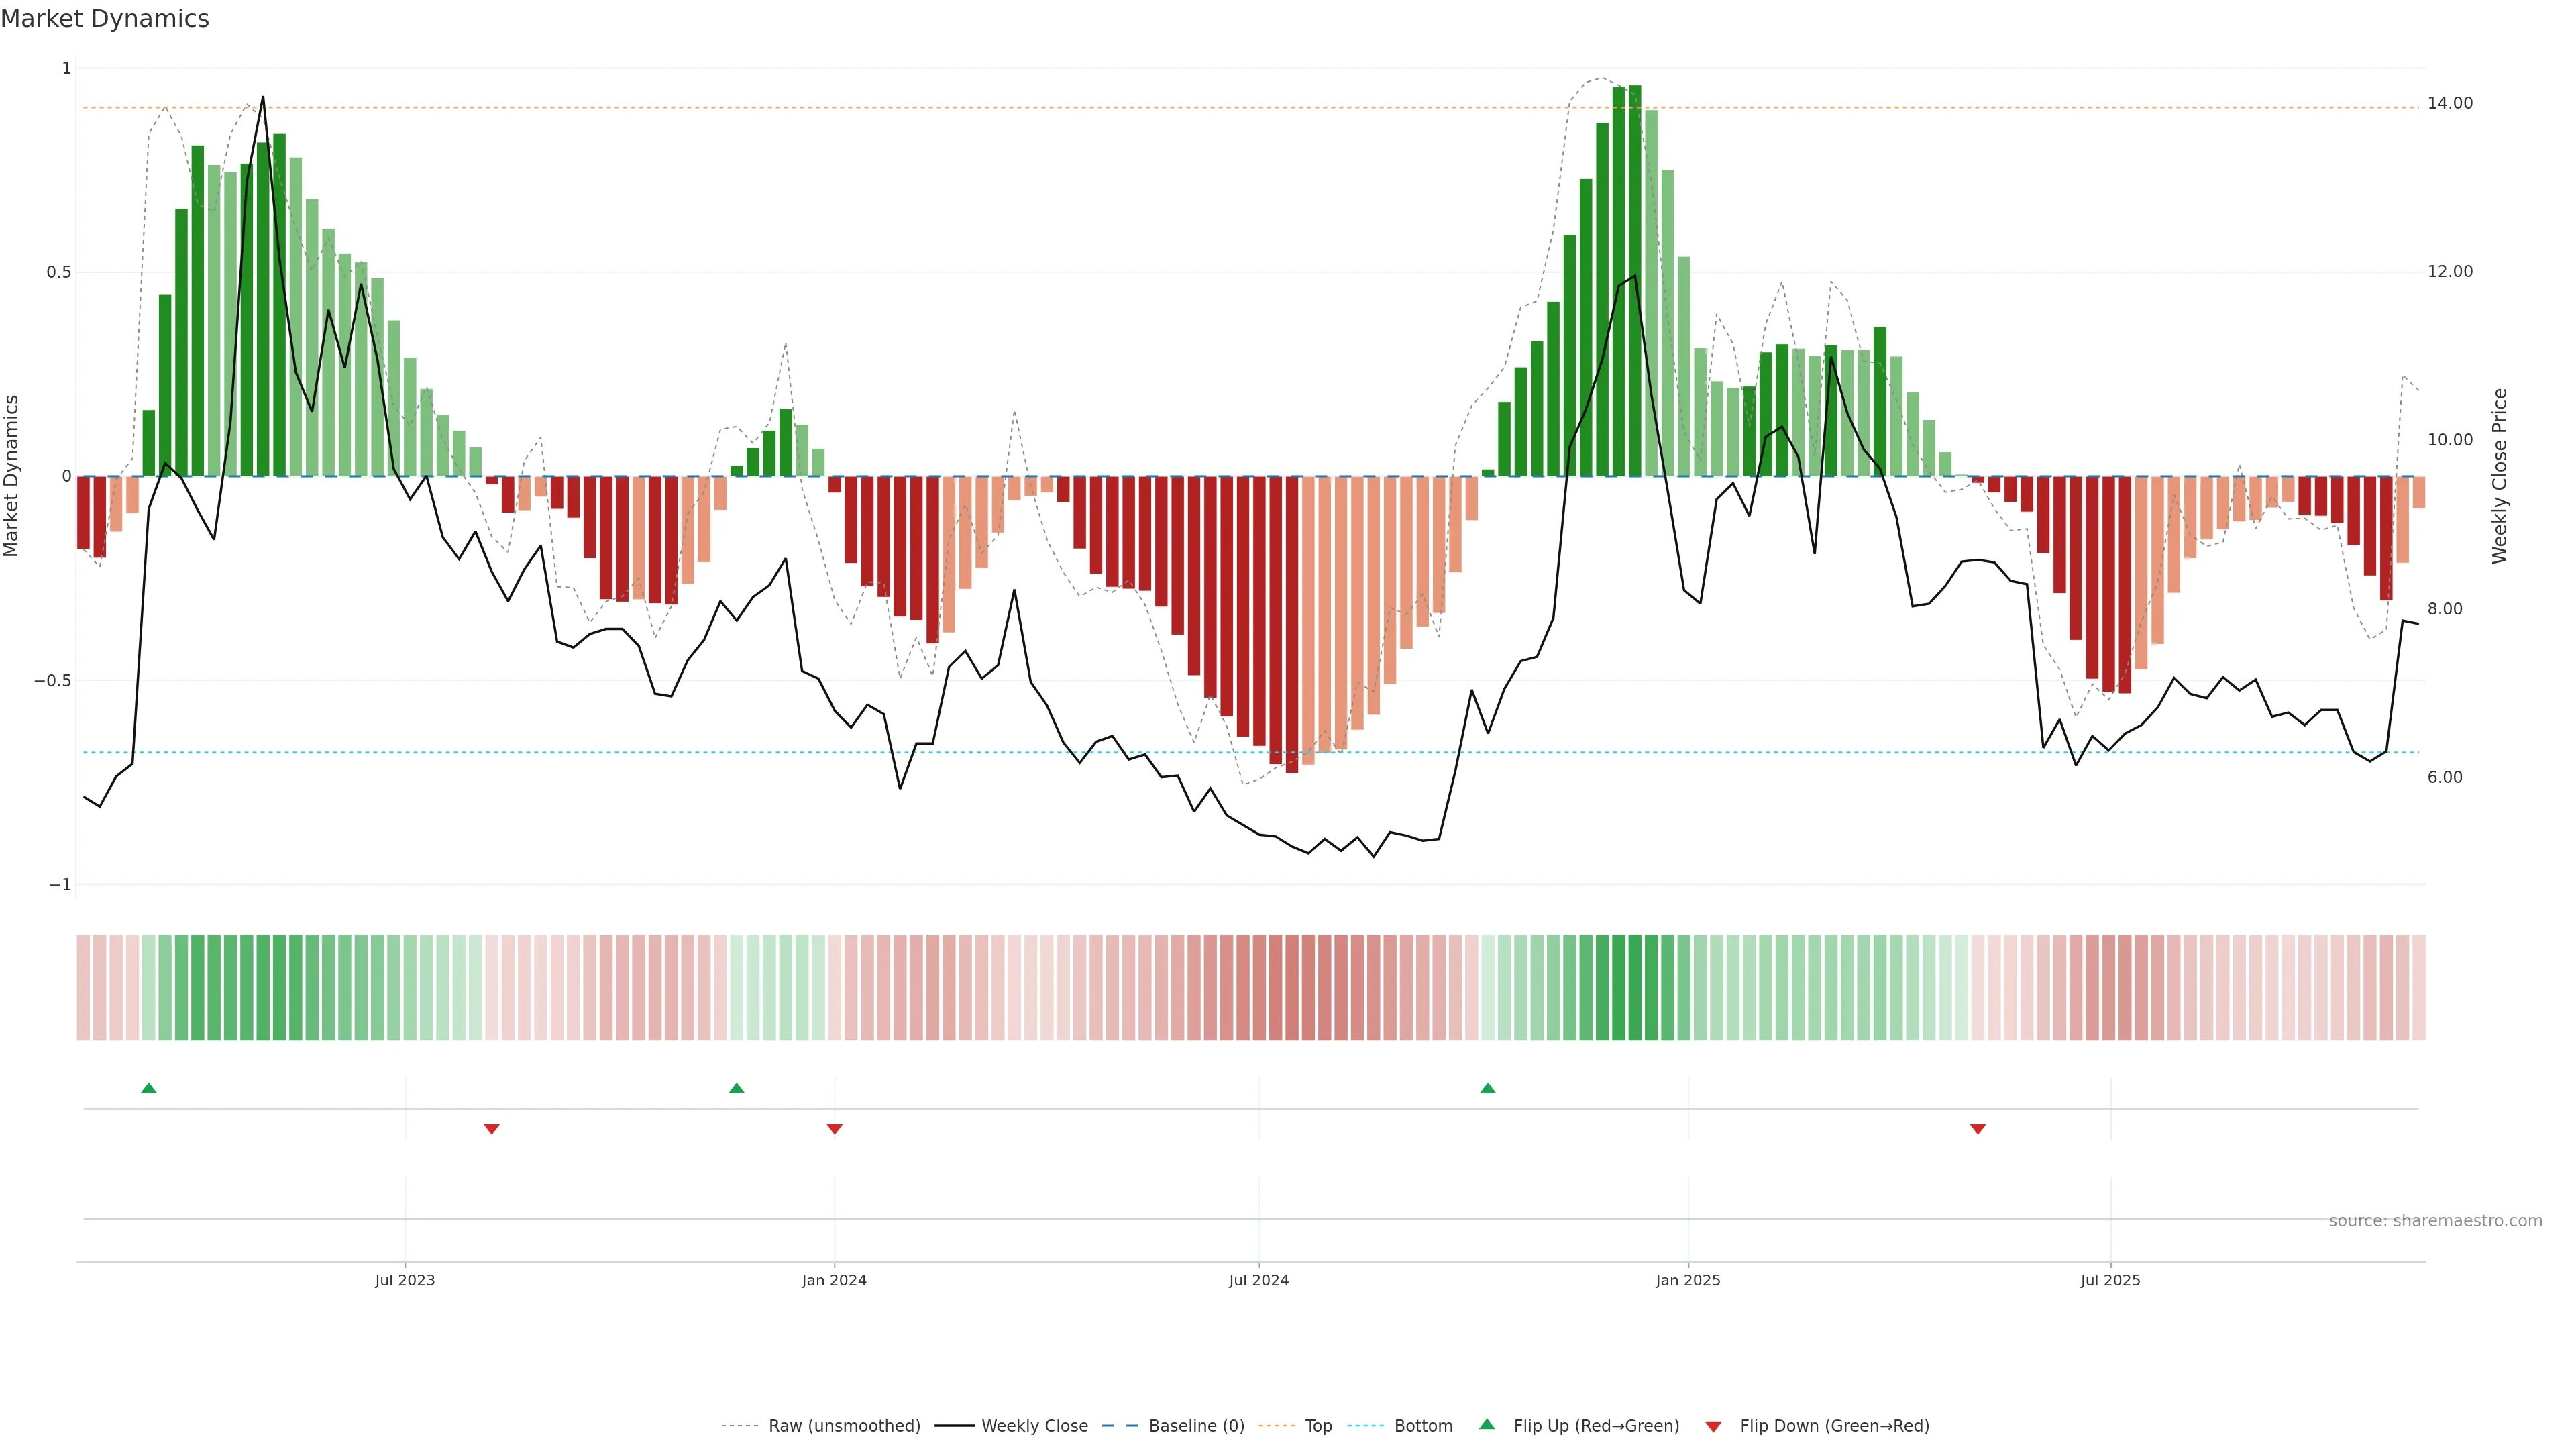Click the first green flip-up triangle marker
The image size is (2576, 1449).
coord(149,1088)
